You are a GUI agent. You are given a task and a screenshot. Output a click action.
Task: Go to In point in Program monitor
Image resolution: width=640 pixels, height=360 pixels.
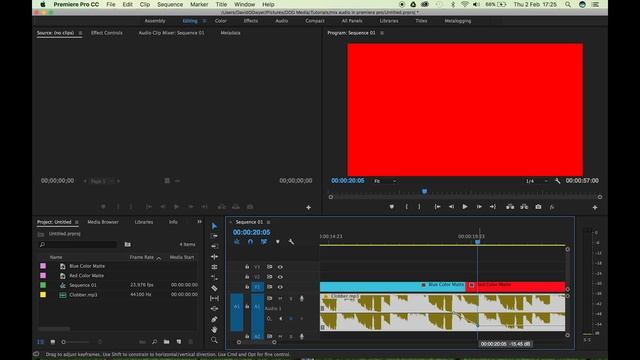point(437,207)
